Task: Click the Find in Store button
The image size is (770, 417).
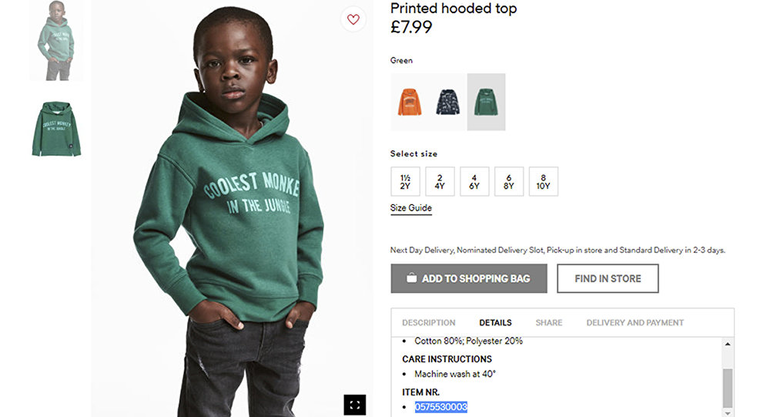Action: click(x=607, y=278)
